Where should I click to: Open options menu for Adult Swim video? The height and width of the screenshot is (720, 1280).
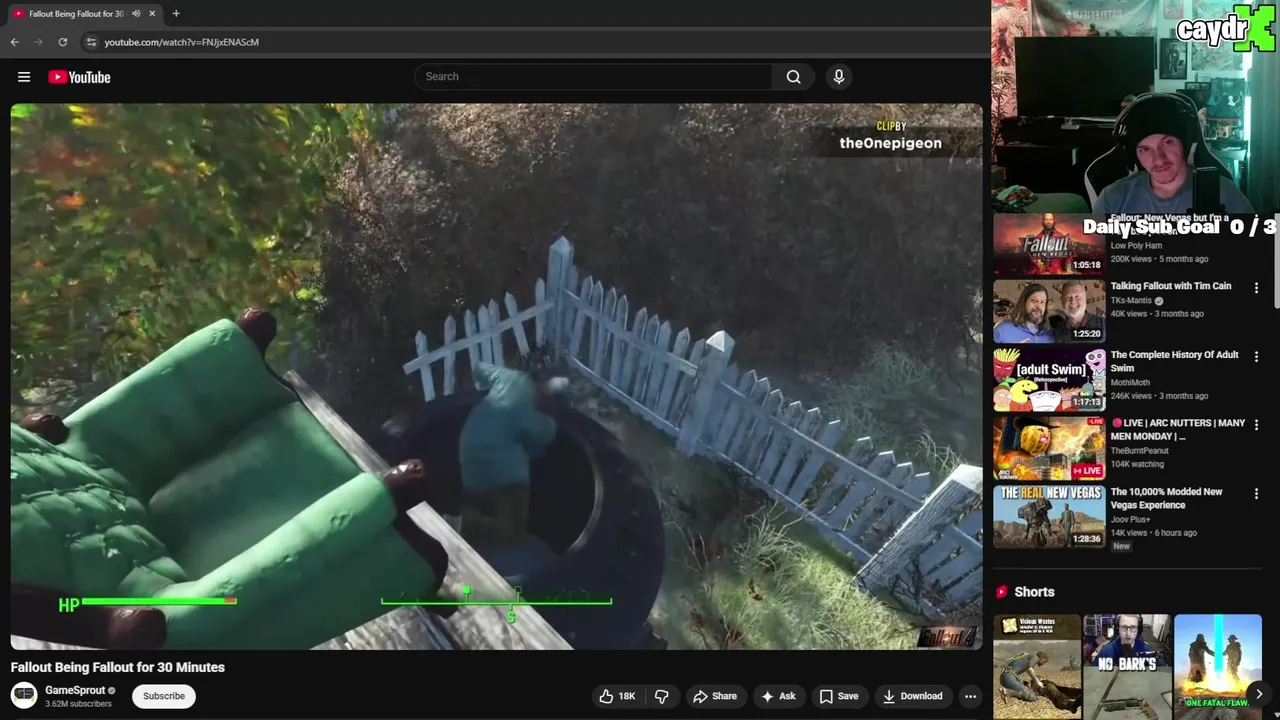[x=1257, y=357]
